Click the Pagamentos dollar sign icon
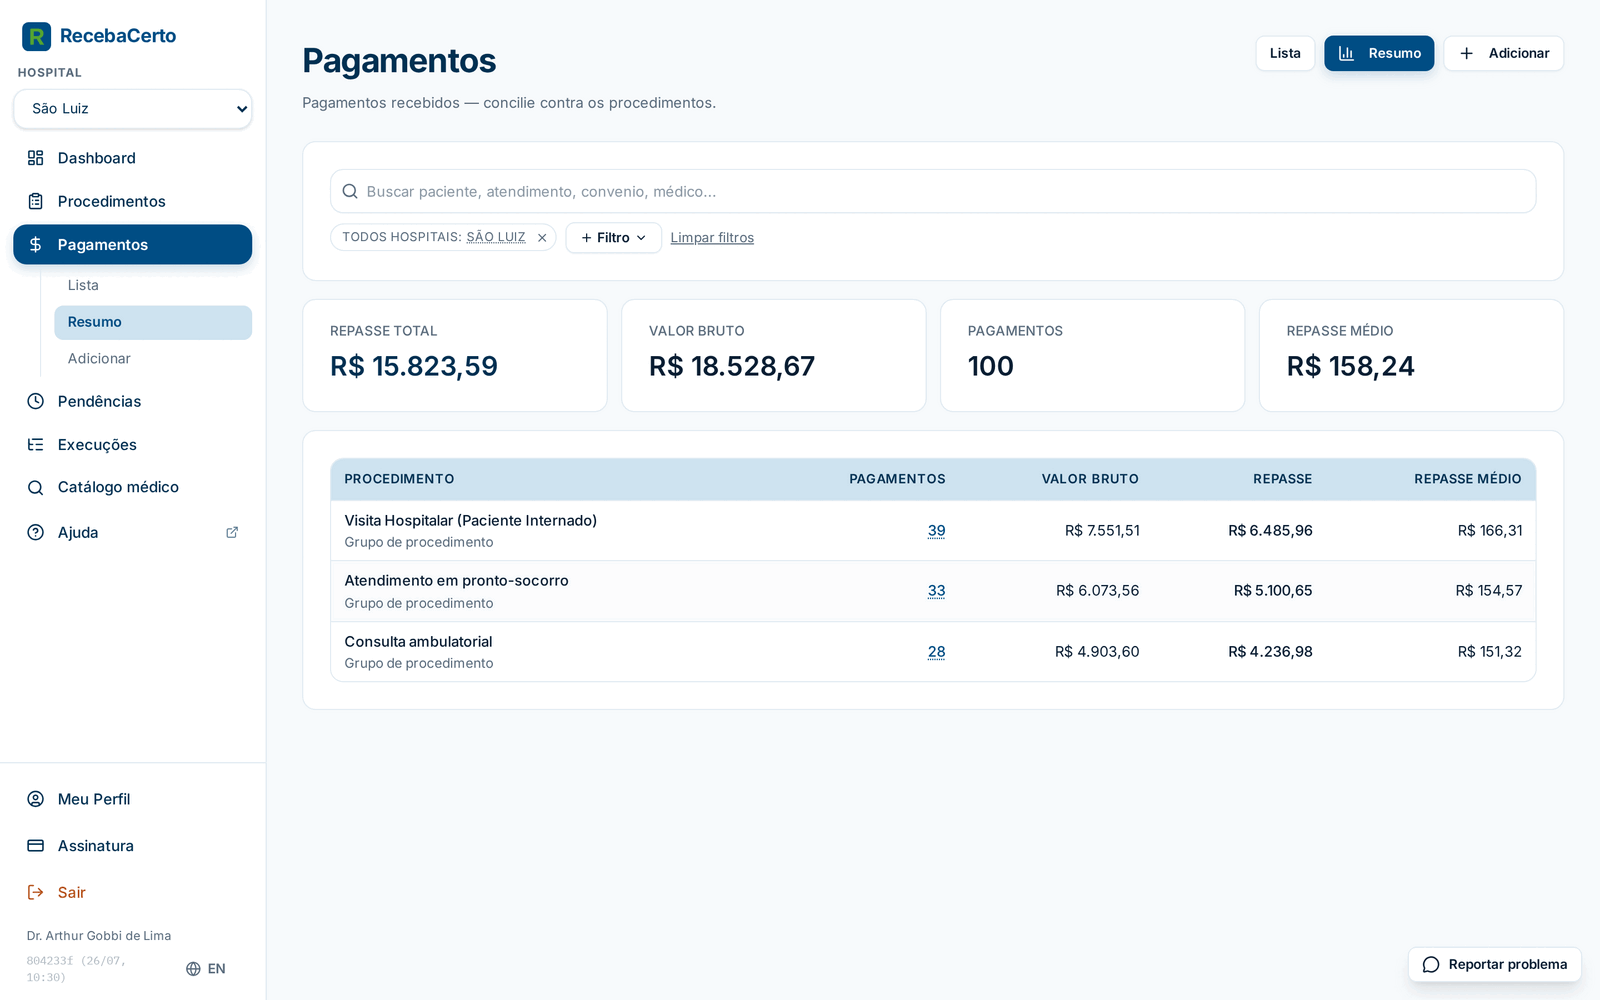1600x1000 pixels. point(36,245)
